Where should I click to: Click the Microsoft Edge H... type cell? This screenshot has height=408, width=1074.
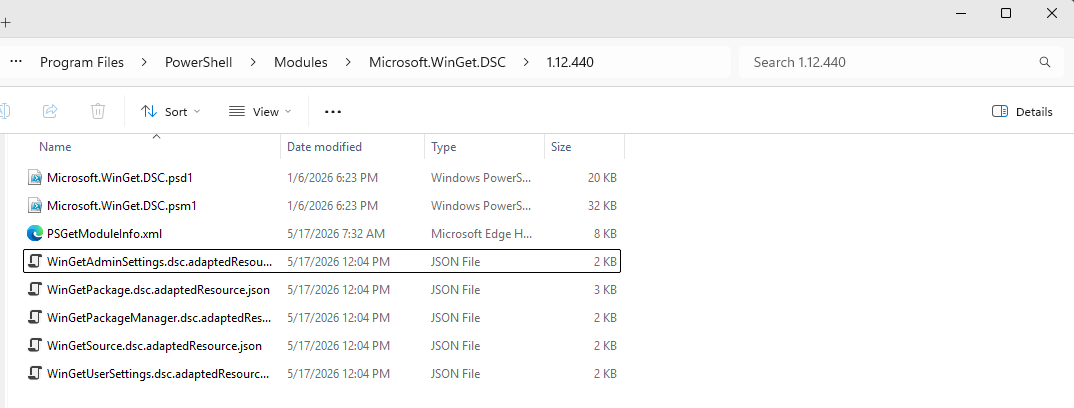pos(482,233)
